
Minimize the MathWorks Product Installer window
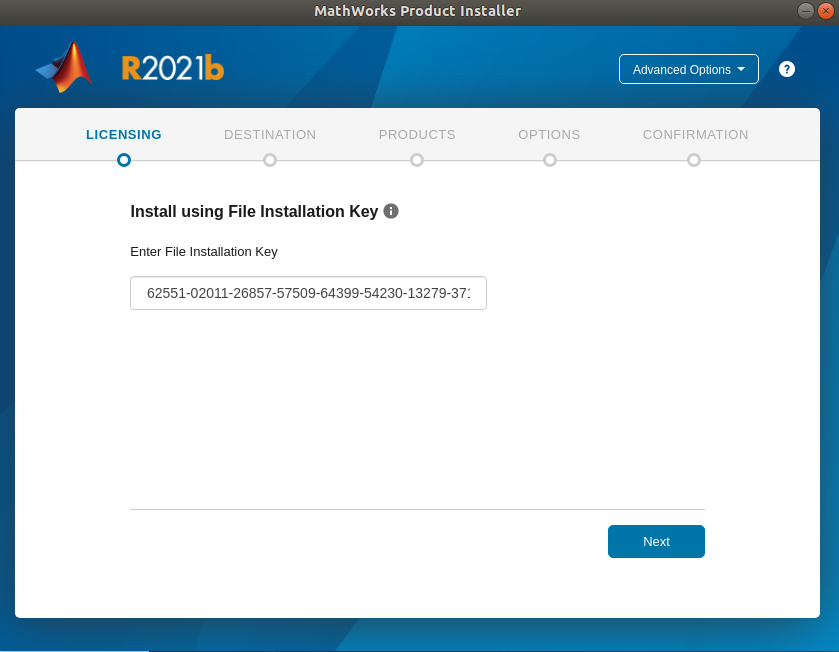(x=805, y=11)
